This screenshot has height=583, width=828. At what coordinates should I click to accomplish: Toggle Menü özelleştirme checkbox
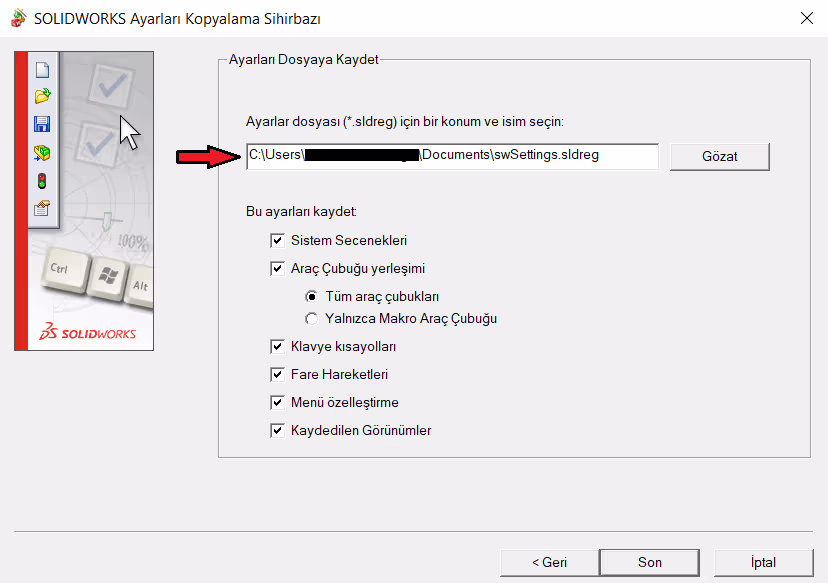pyautogui.click(x=277, y=403)
